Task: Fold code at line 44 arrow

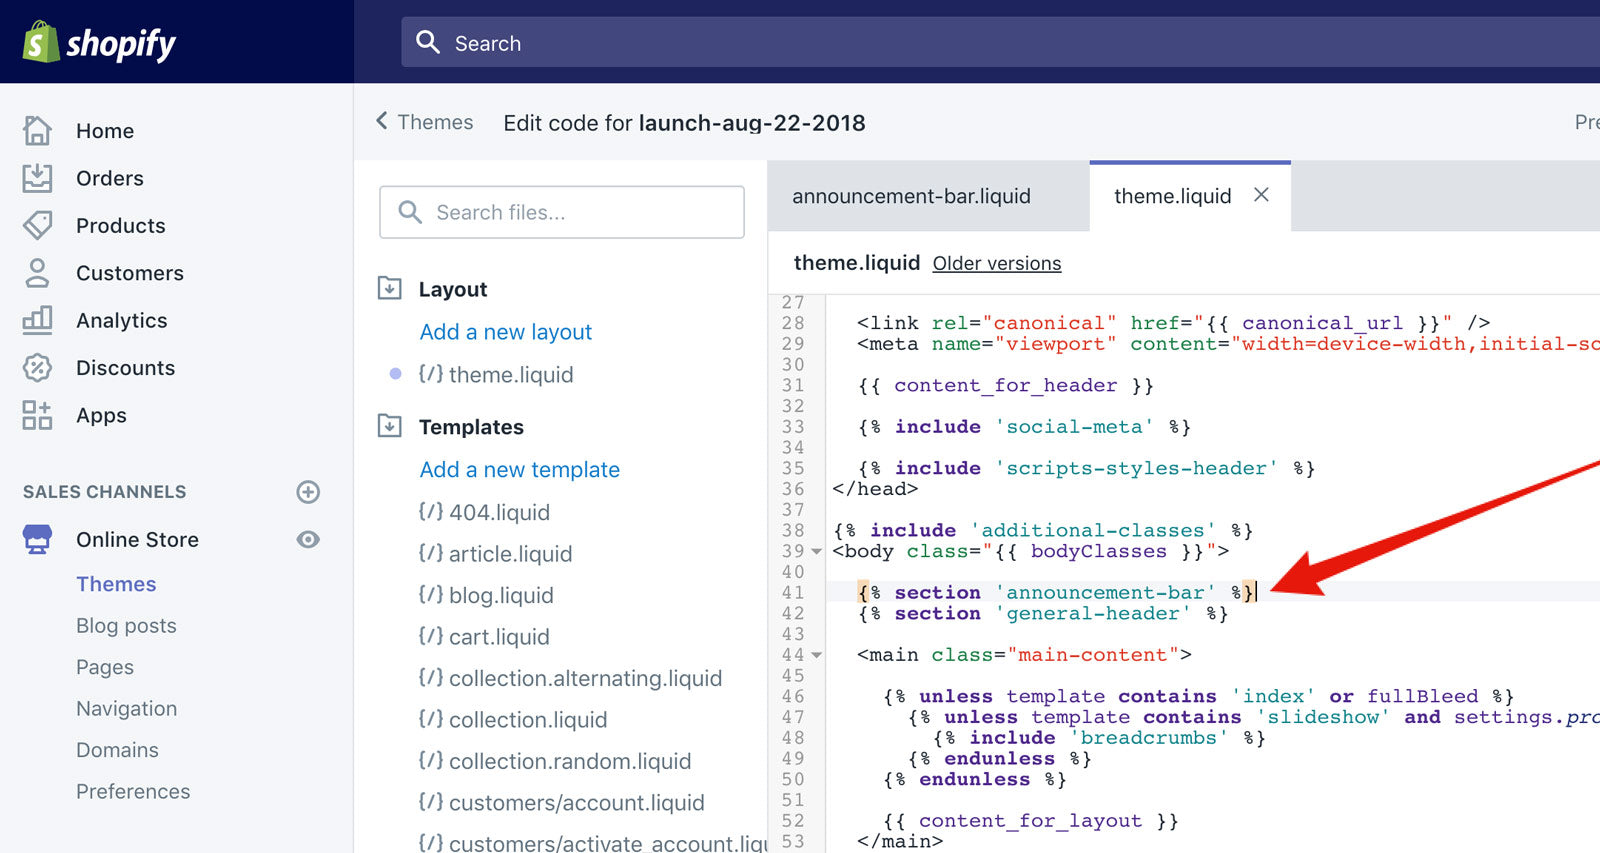Action: point(817,656)
